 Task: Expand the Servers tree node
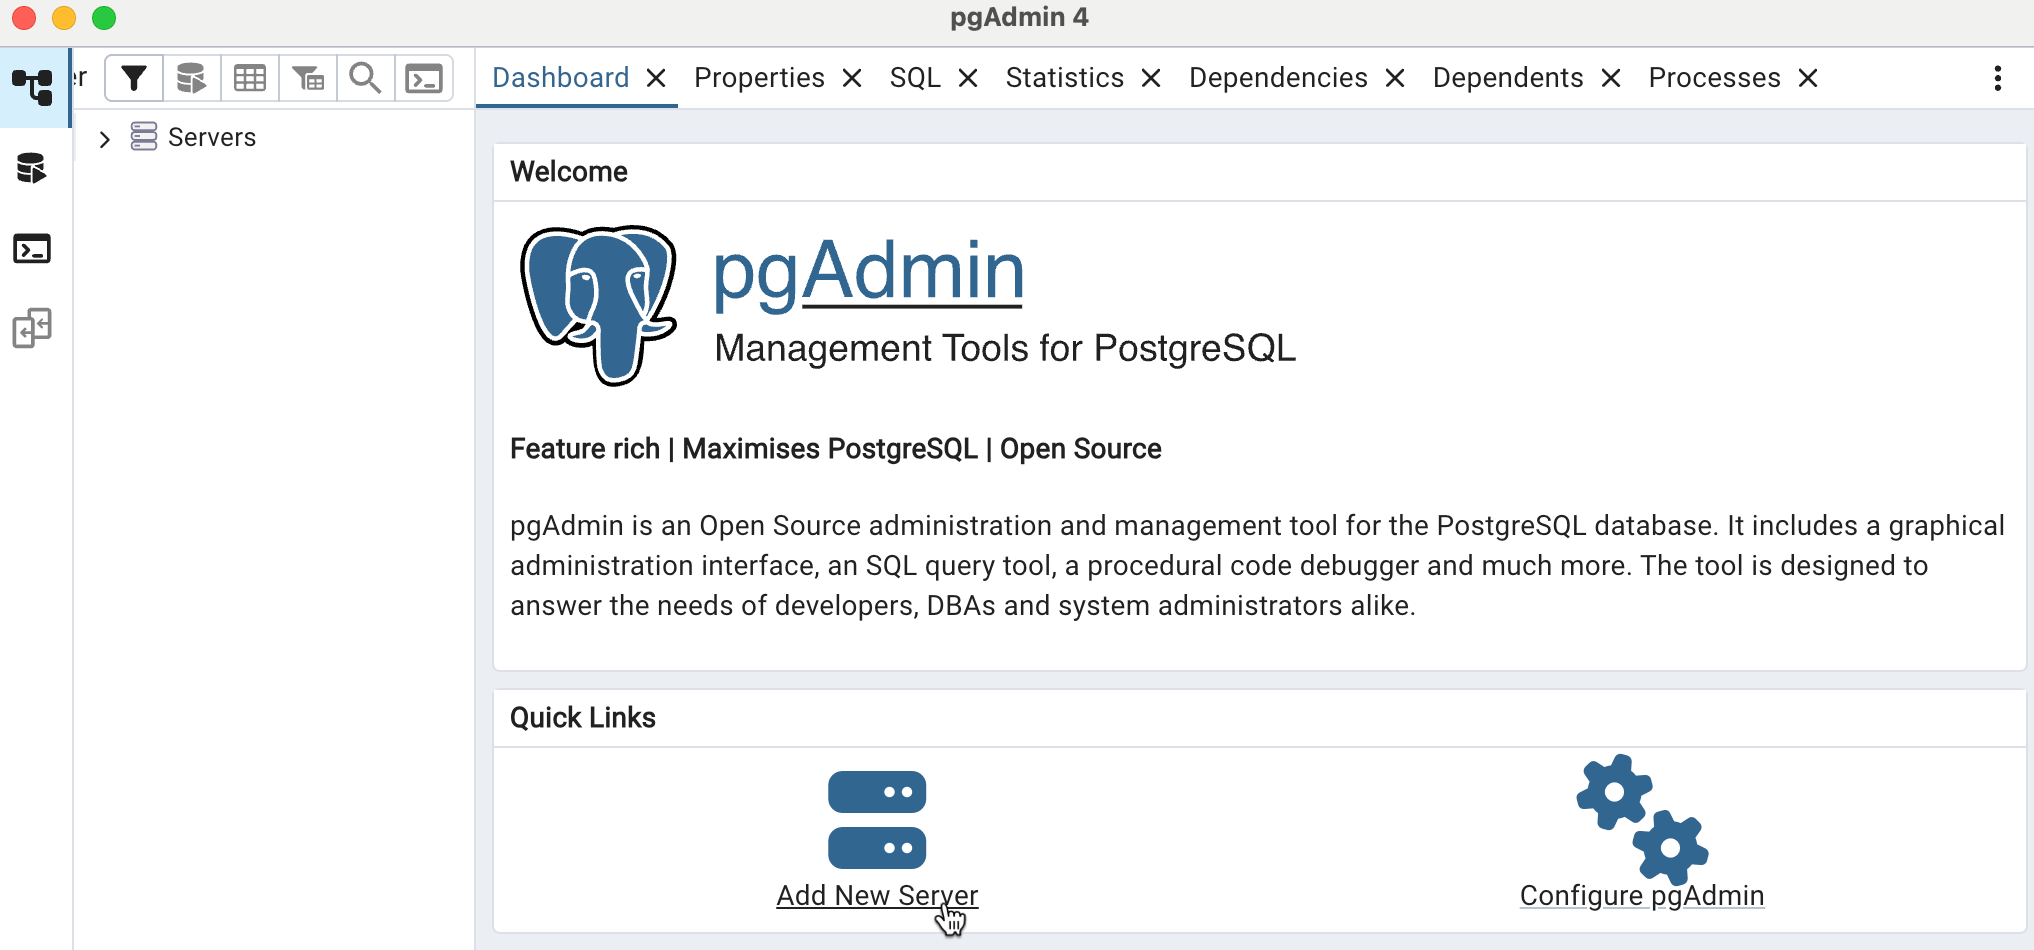point(105,138)
